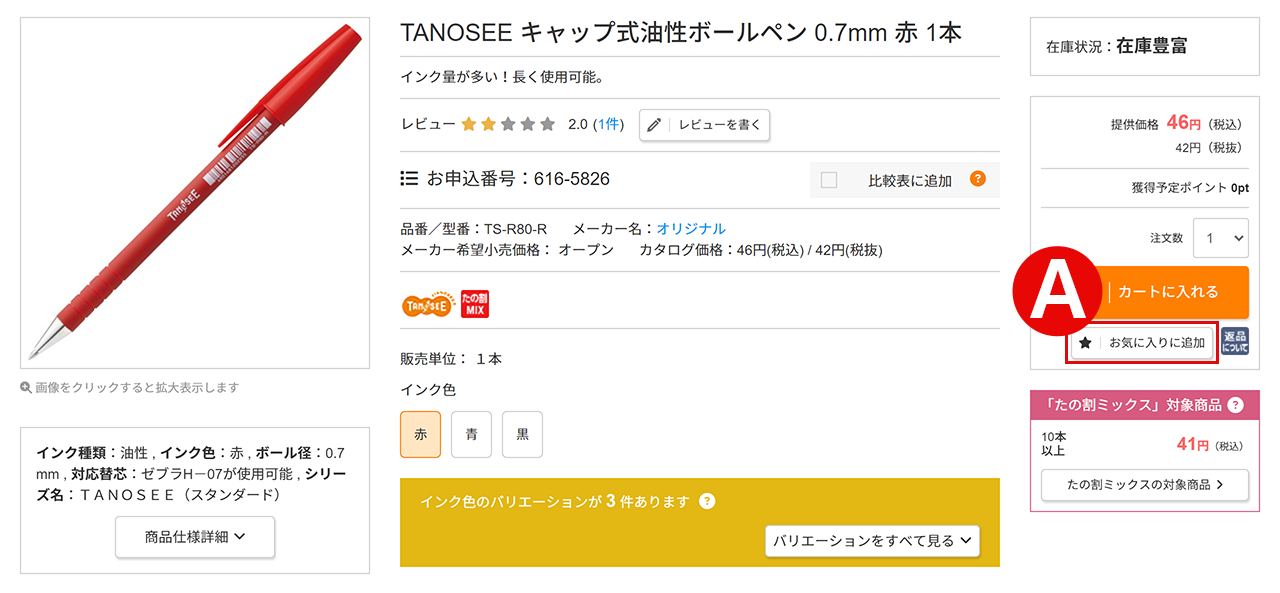The image size is (1280, 593).
Task: Select 赤 ink color option
Action: click(420, 434)
